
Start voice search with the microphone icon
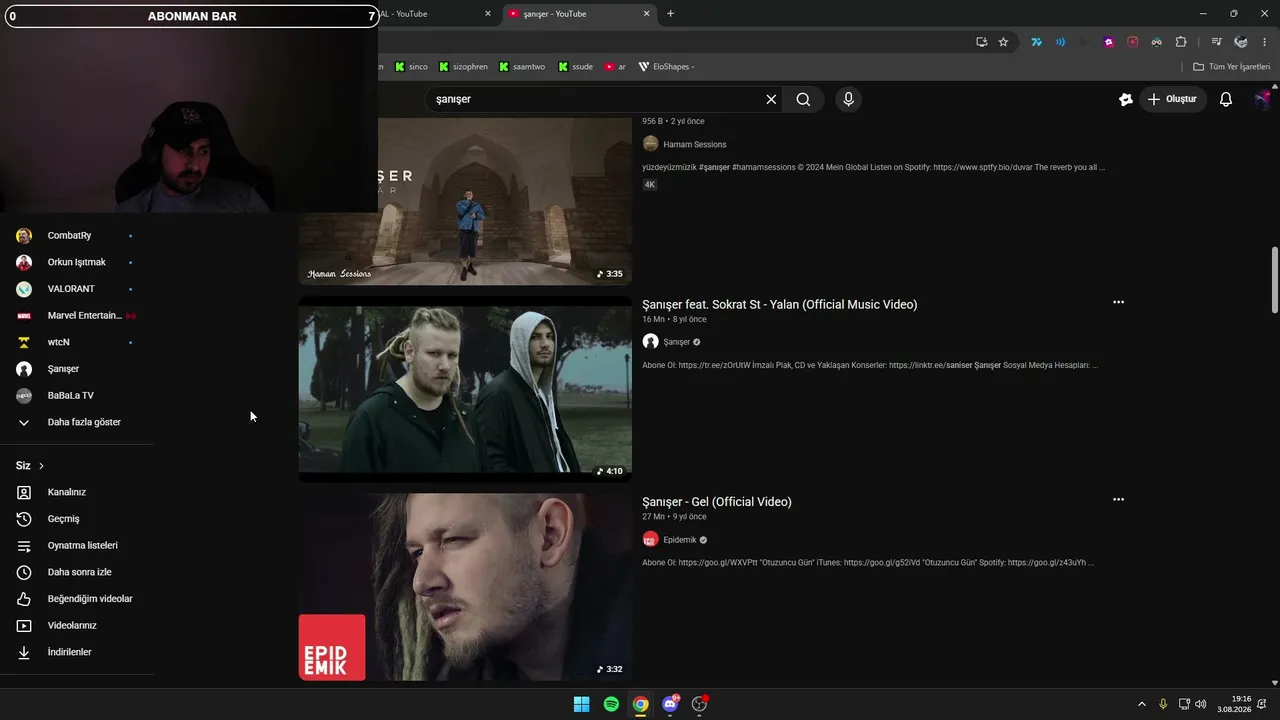pyautogui.click(x=848, y=99)
